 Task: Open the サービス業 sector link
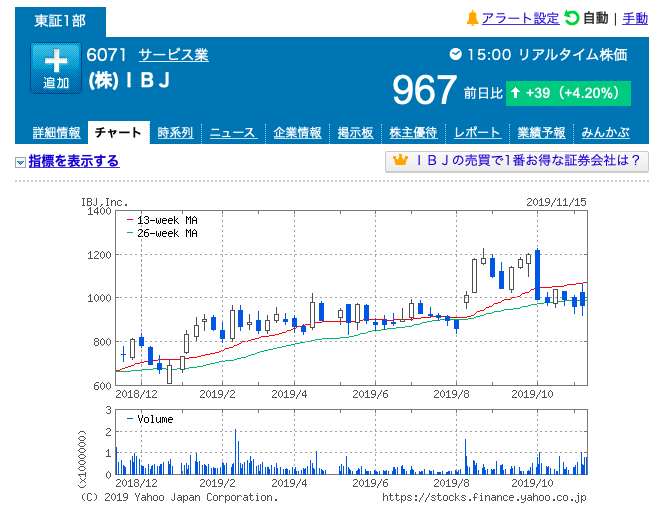point(174,55)
